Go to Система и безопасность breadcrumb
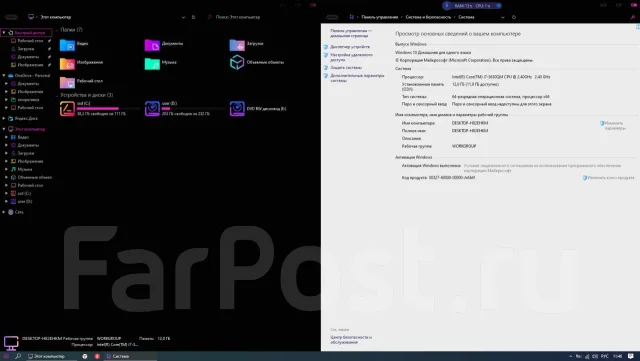640x361 pixels. [428, 17]
